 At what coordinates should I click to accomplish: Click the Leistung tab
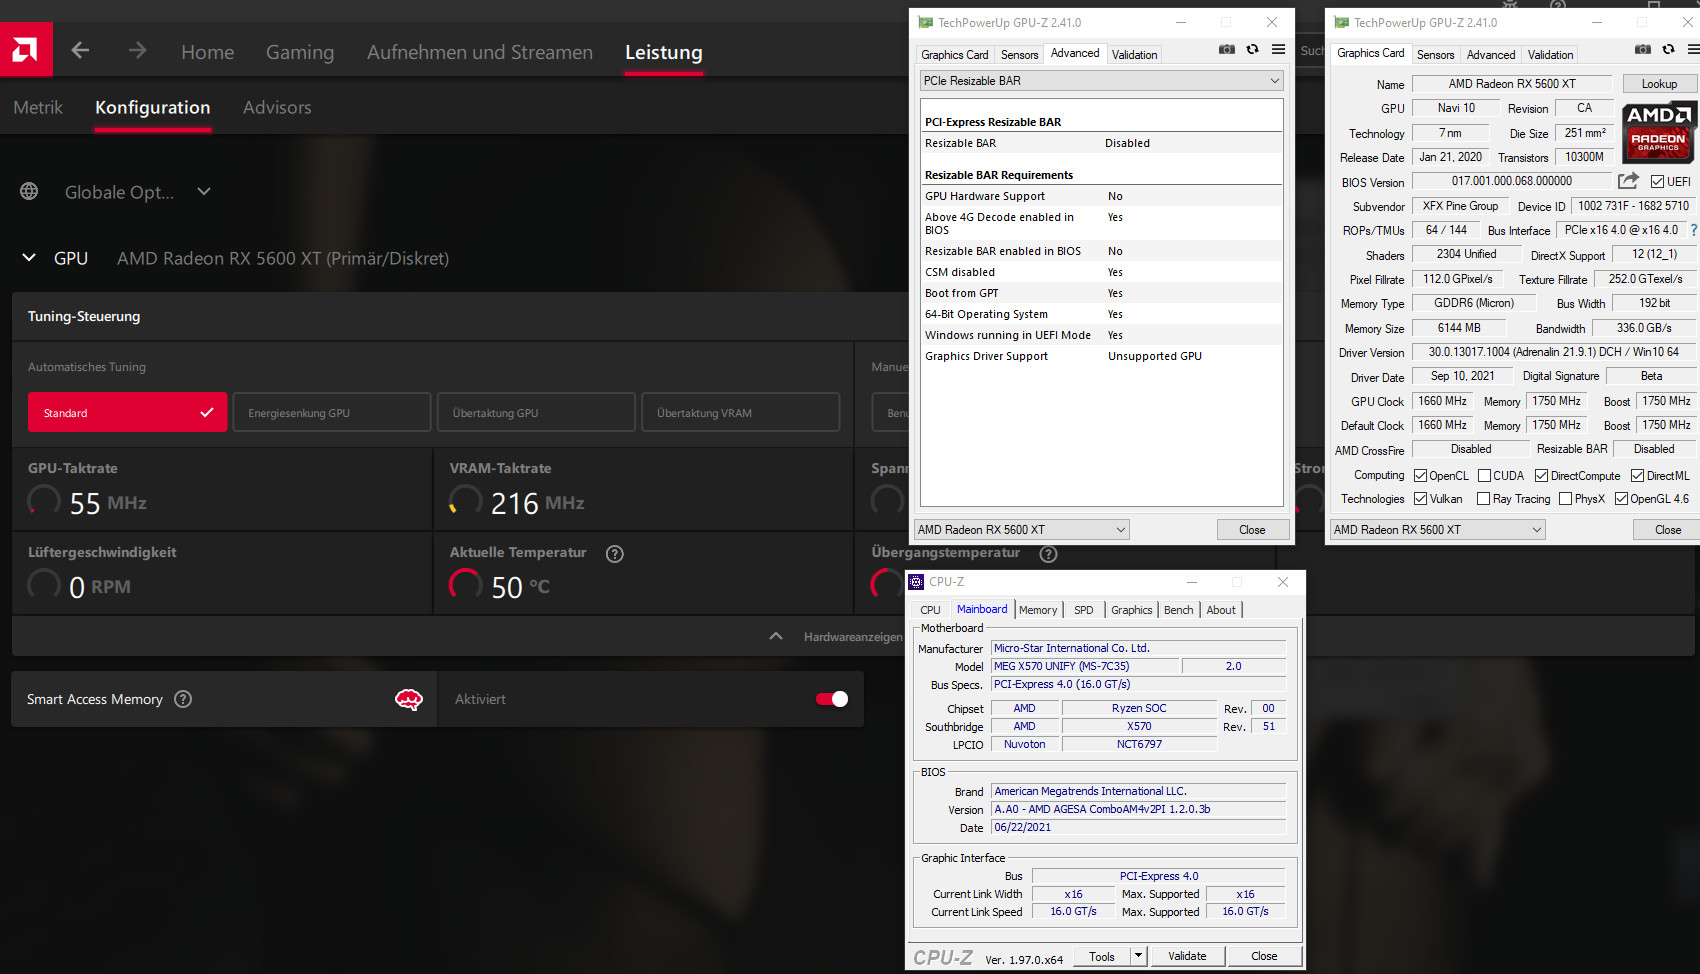click(x=664, y=52)
